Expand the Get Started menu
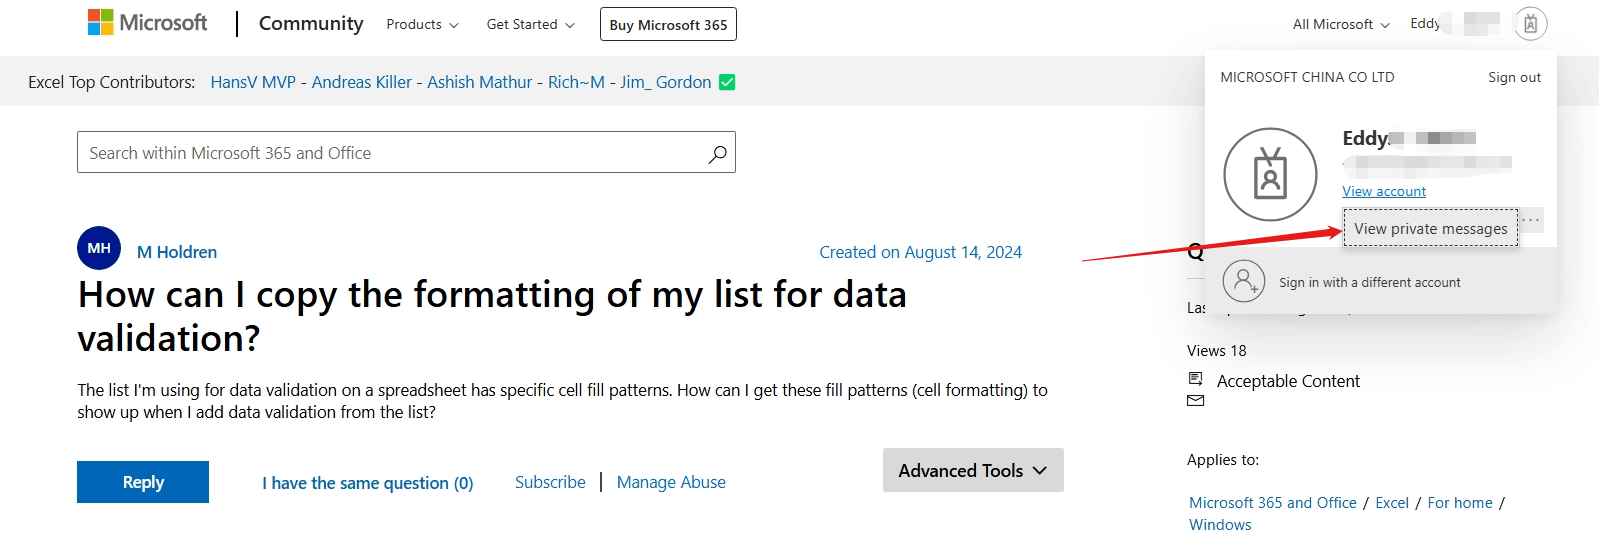This screenshot has width=1599, height=547. pyautogui.click(x=530, y=24)
